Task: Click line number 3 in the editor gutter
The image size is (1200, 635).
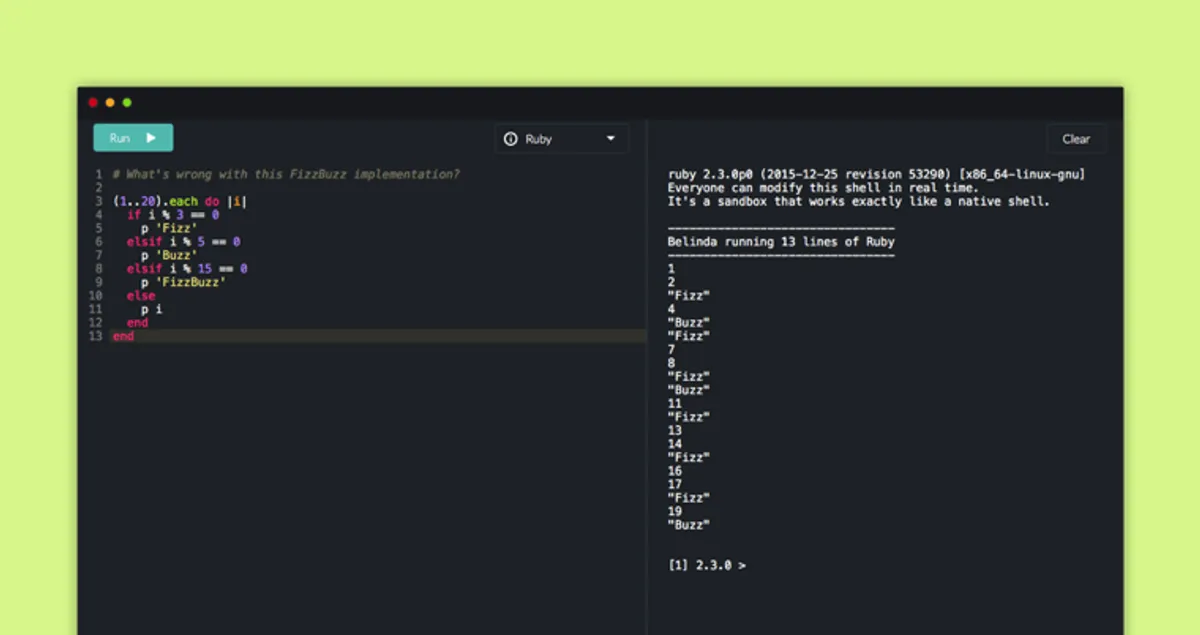Action: [98, 200]
